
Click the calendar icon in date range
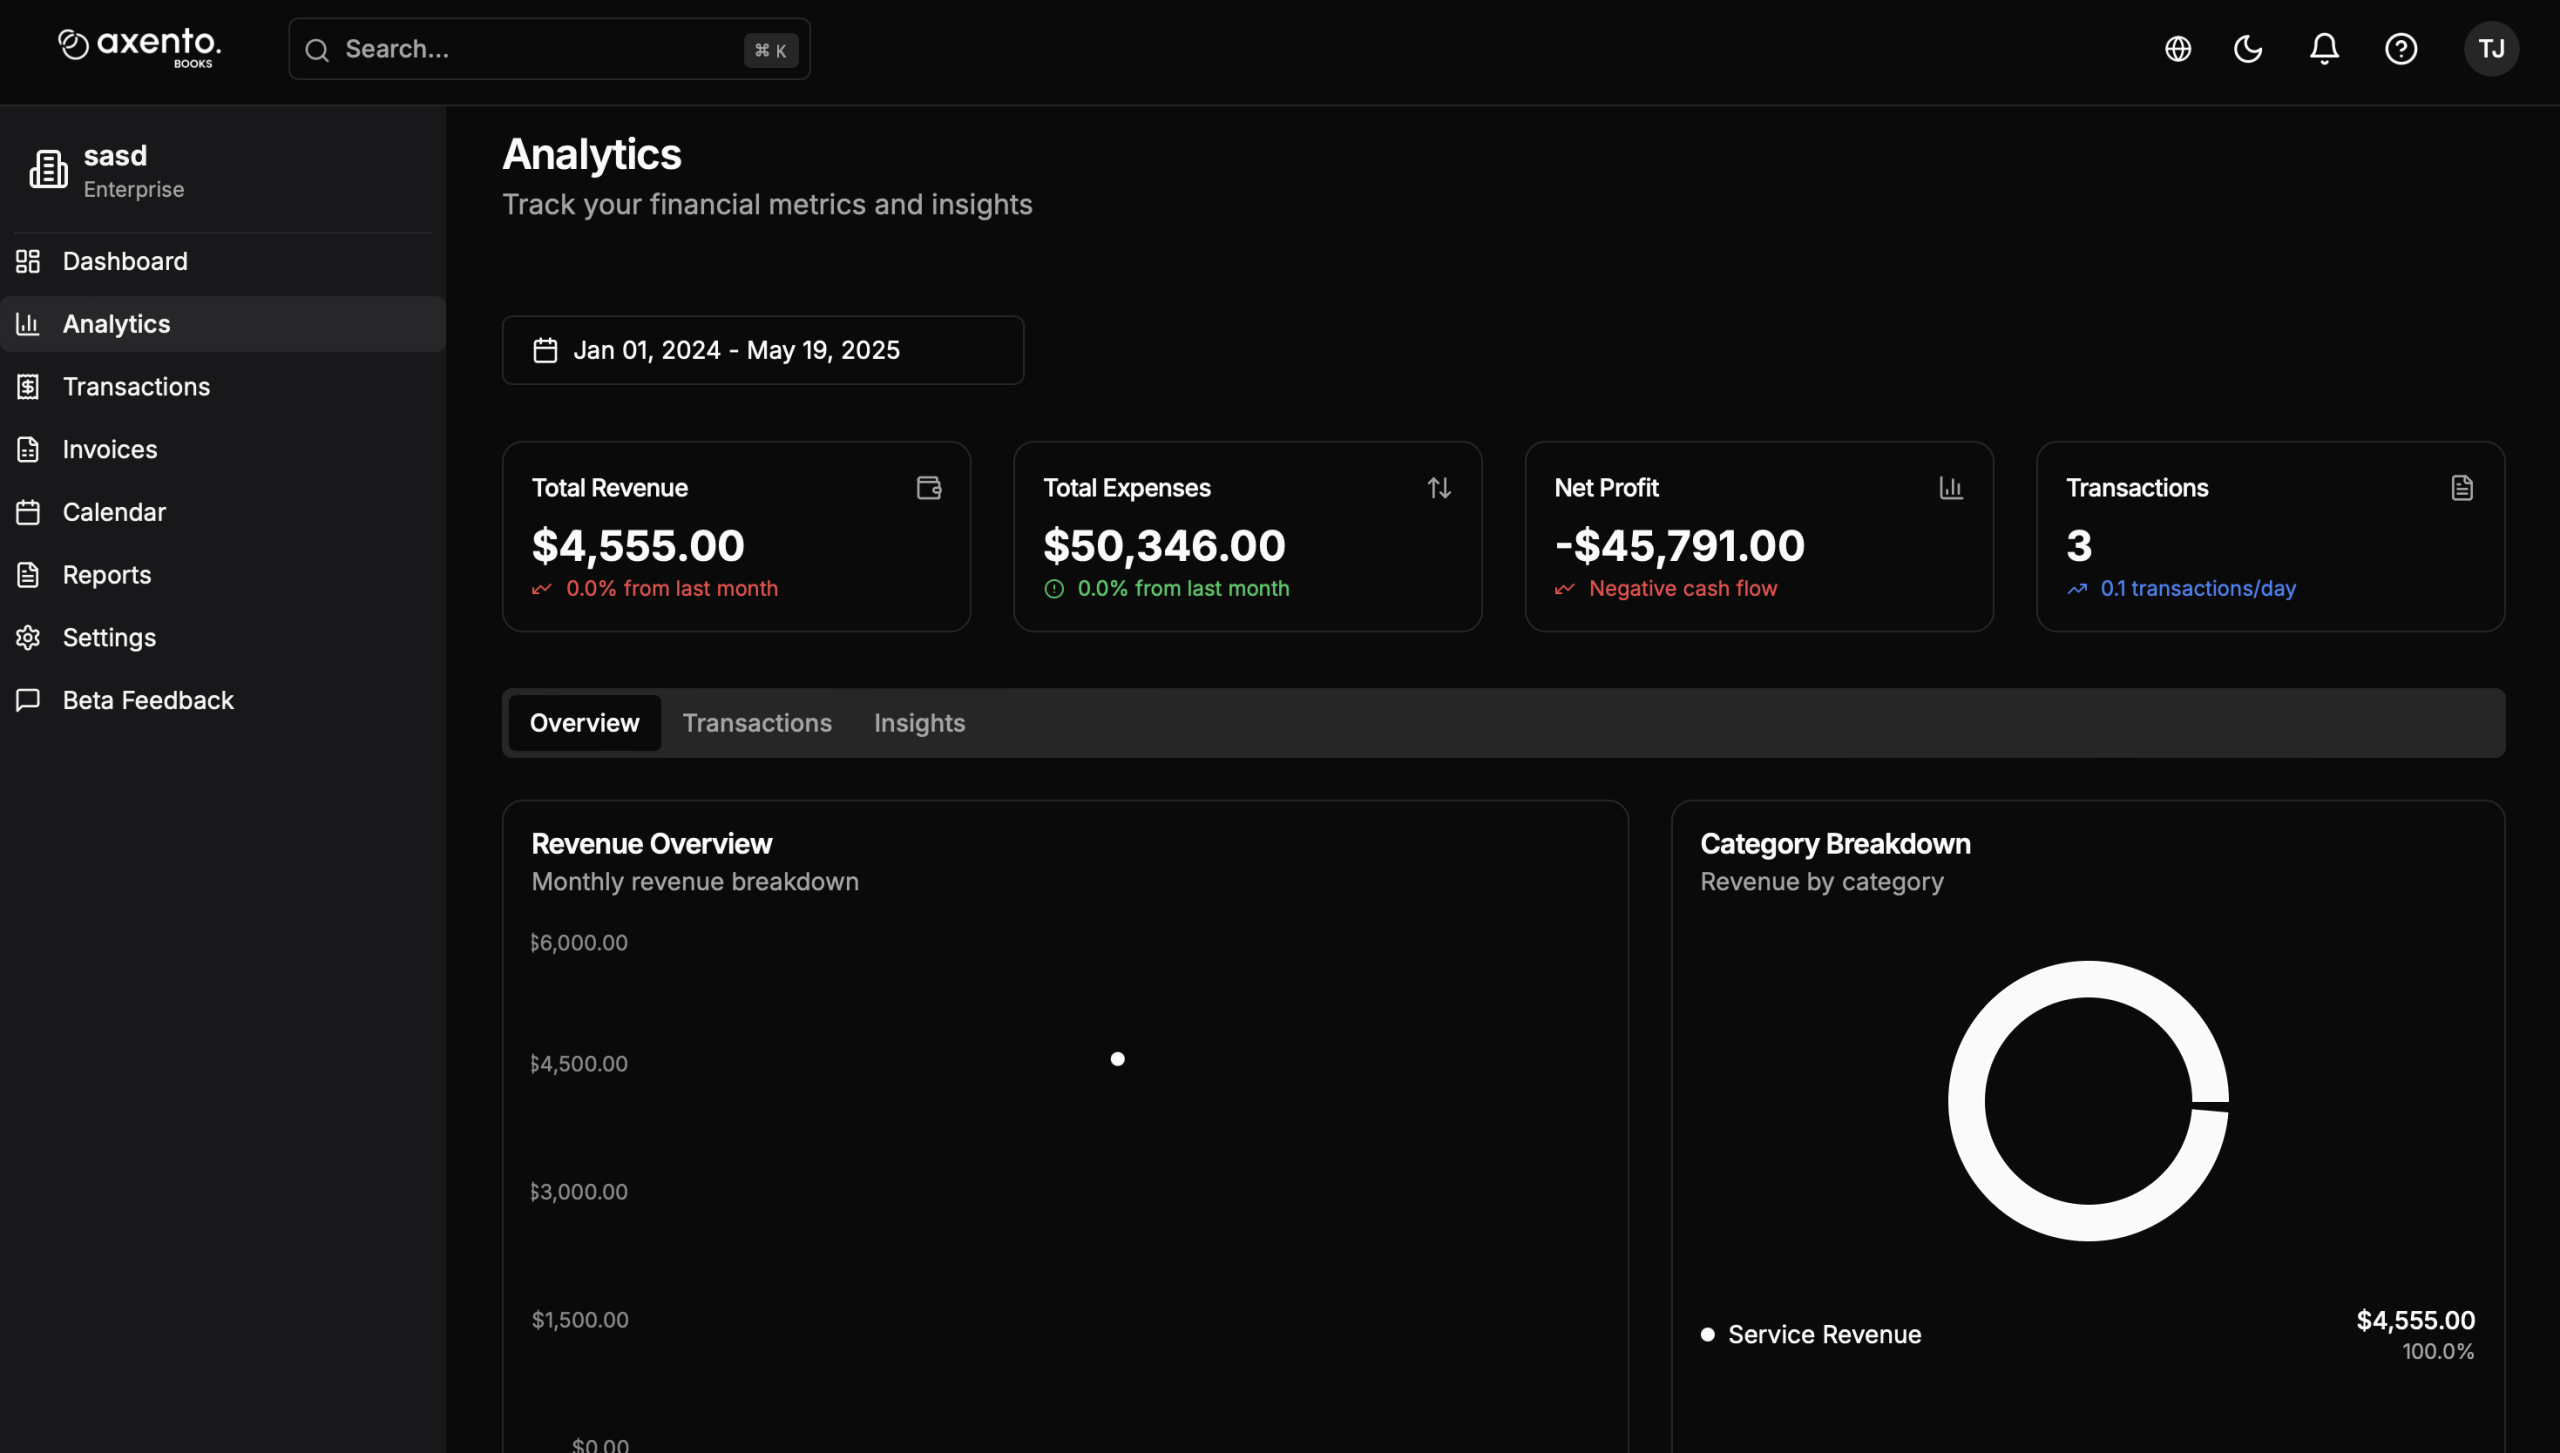[545, 350]
